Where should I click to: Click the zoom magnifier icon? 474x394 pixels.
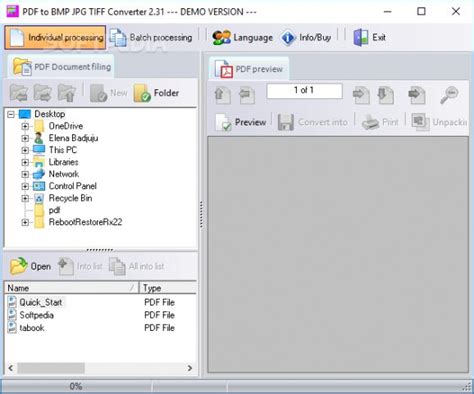(449, 95)
